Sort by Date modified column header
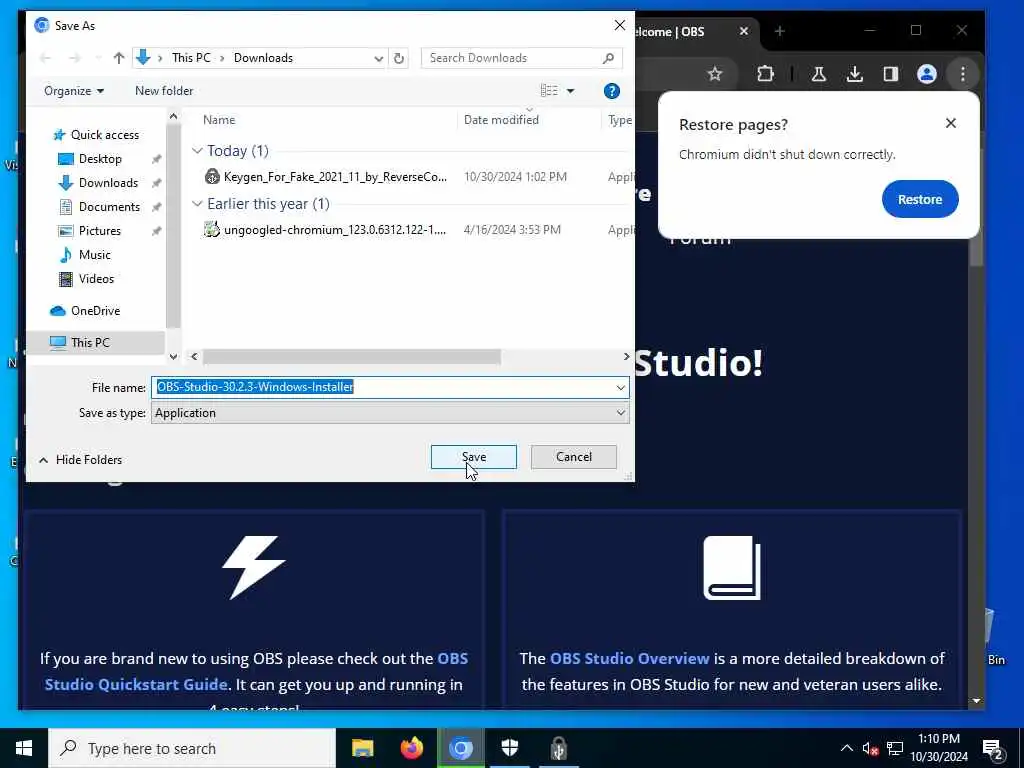 [501, 120]
